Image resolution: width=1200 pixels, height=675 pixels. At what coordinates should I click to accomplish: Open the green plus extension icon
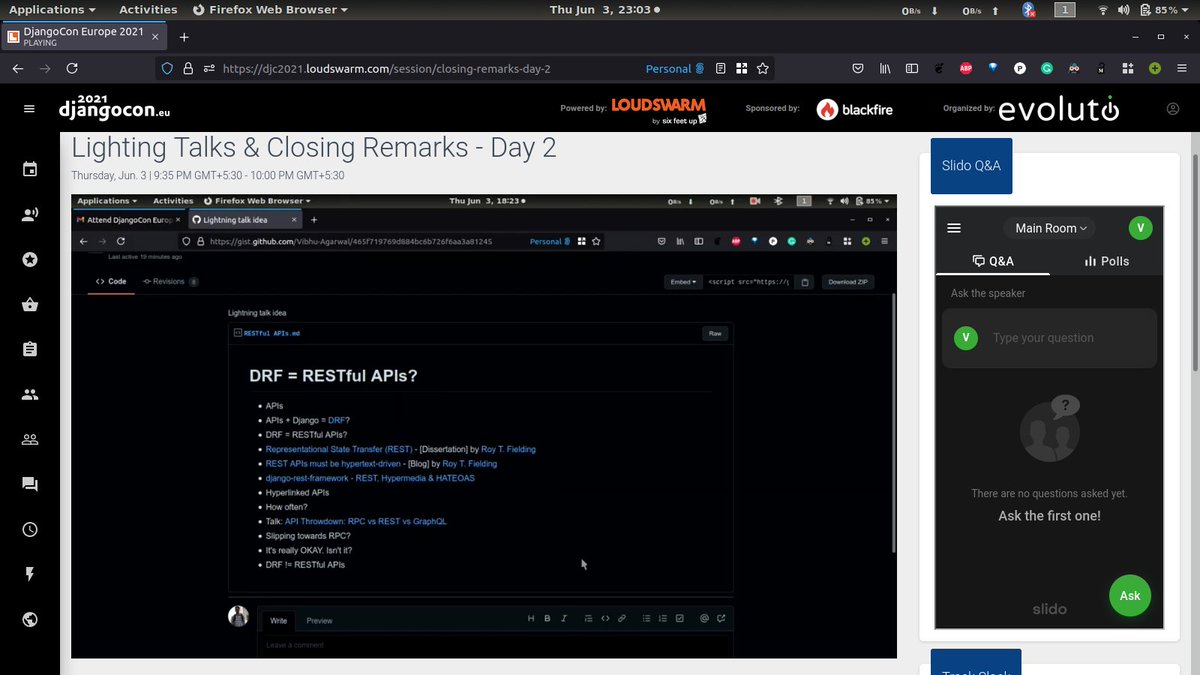[x=1155, y=69]
